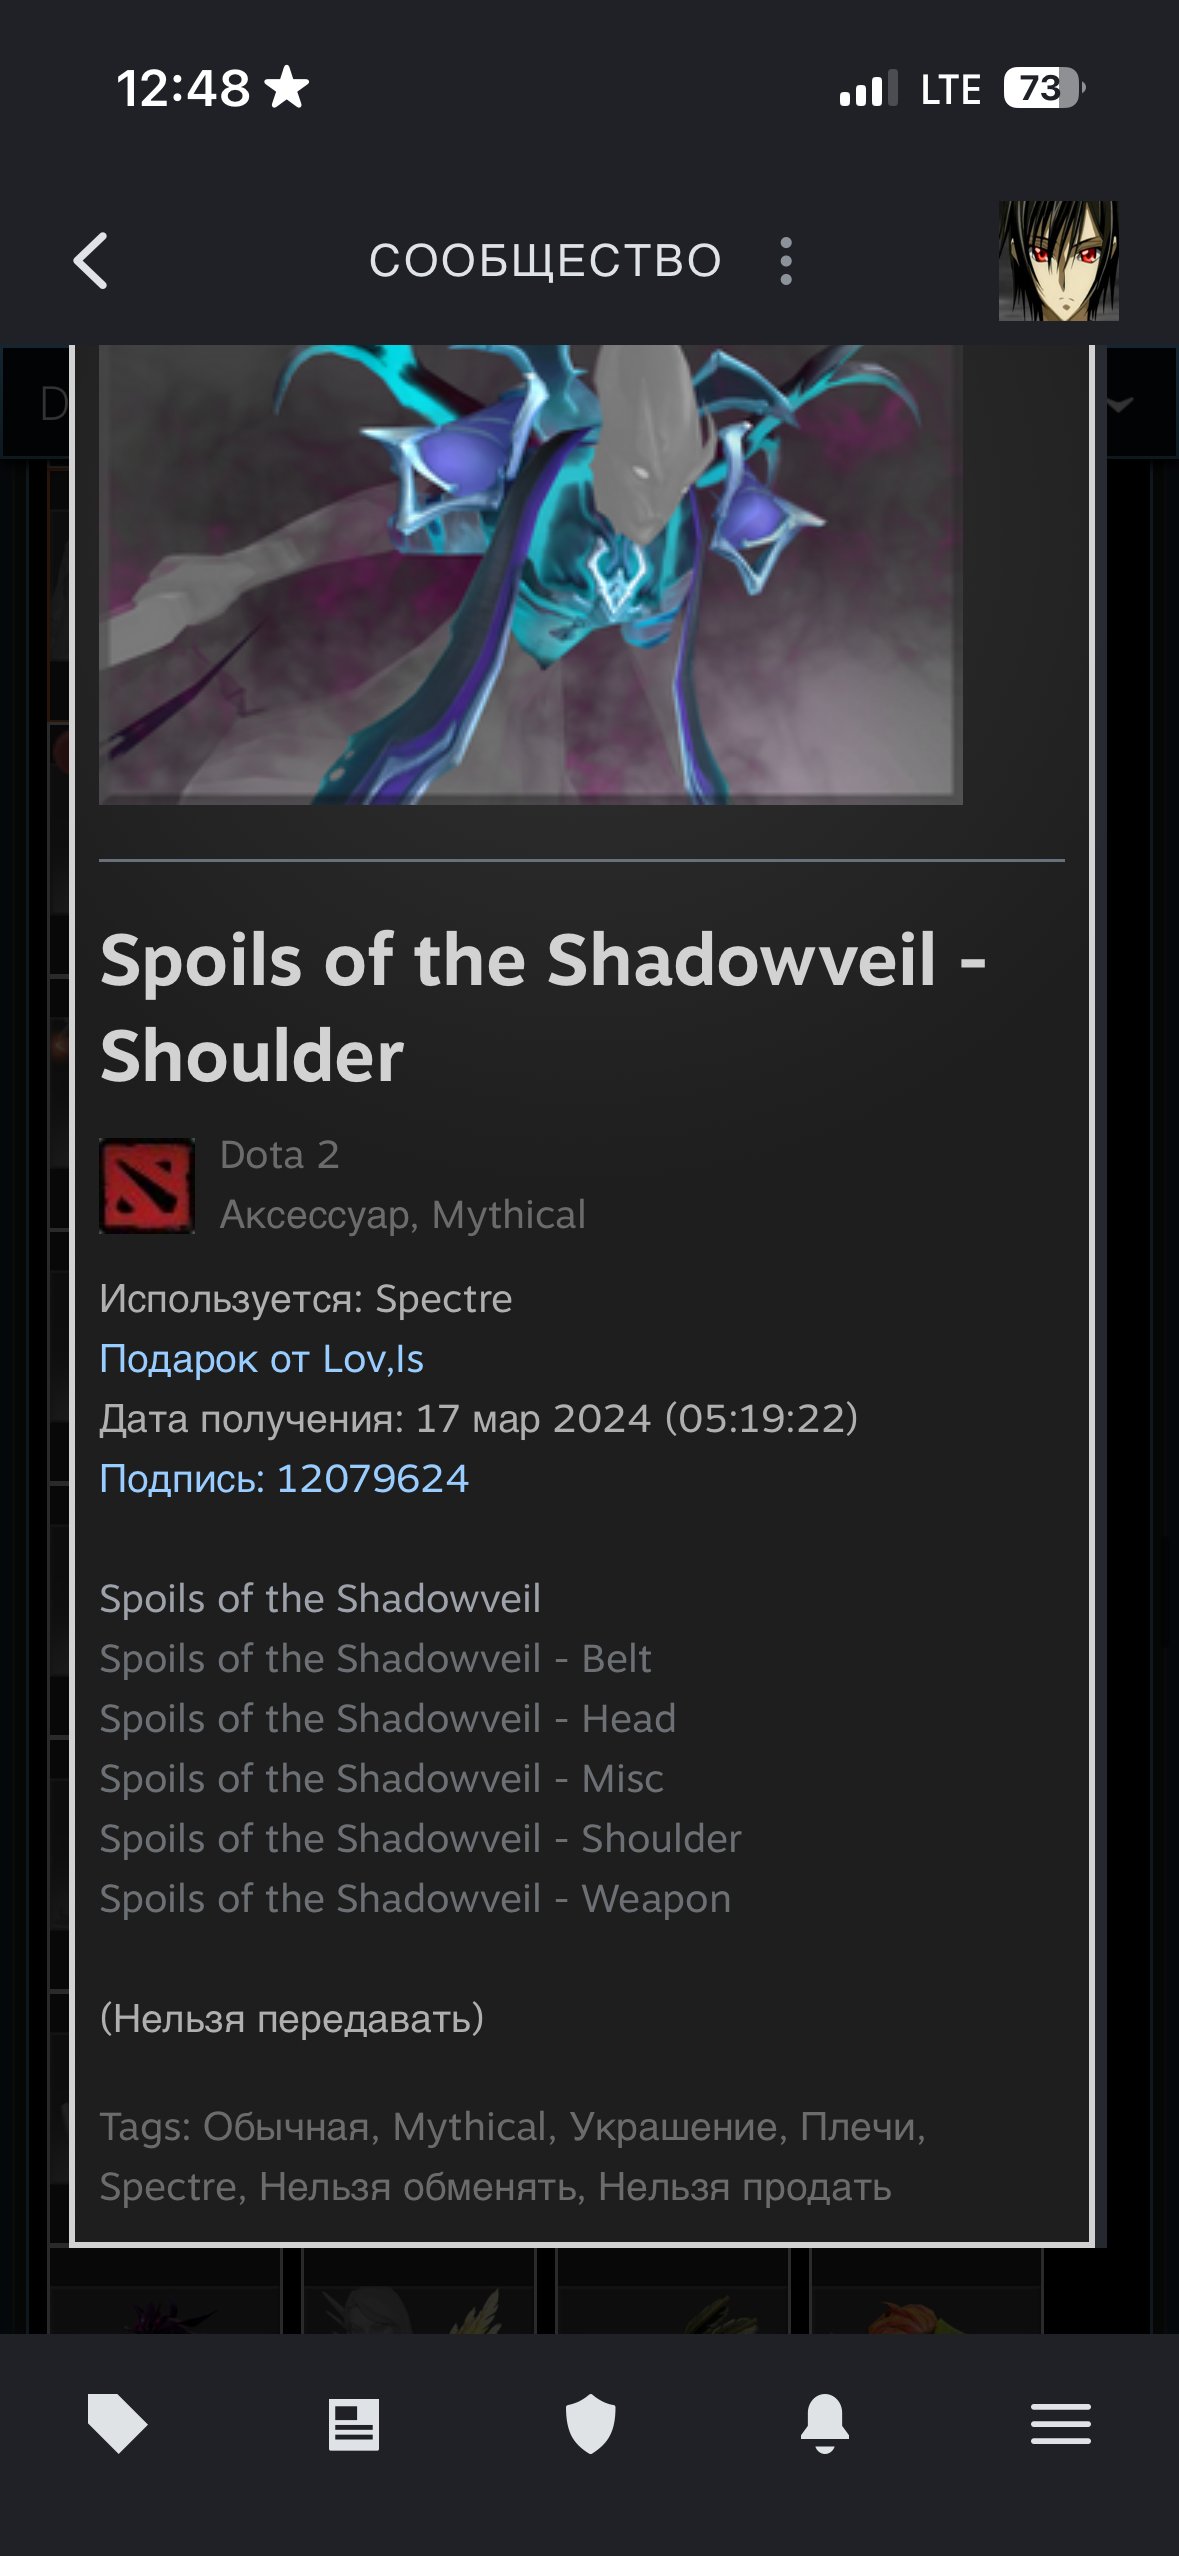This screenshot has width=1179, height=2556.
Task: Open the hamburger menu tab
Action: [x=1061, y=2424]
